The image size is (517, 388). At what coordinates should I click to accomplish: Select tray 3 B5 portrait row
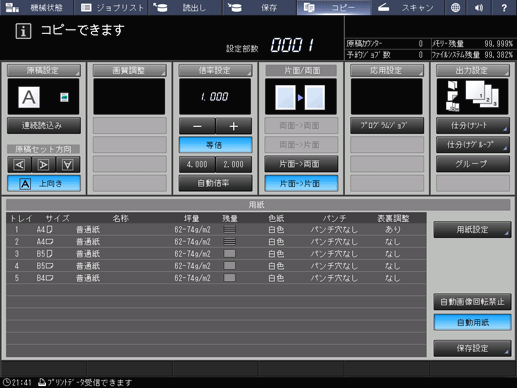click(x=216, y=254)
